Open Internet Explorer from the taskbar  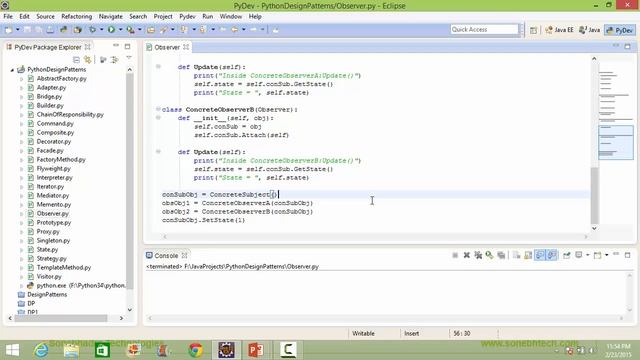[x=41, y=350]
